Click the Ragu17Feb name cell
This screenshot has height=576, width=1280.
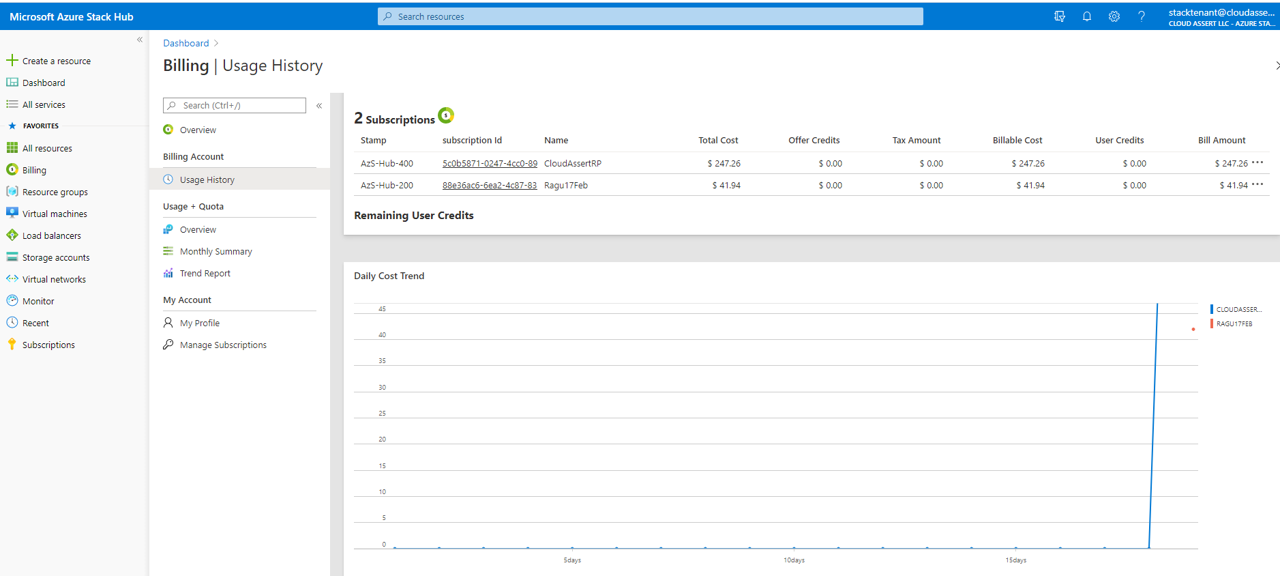pyautogui.click(x=566, y=185)
